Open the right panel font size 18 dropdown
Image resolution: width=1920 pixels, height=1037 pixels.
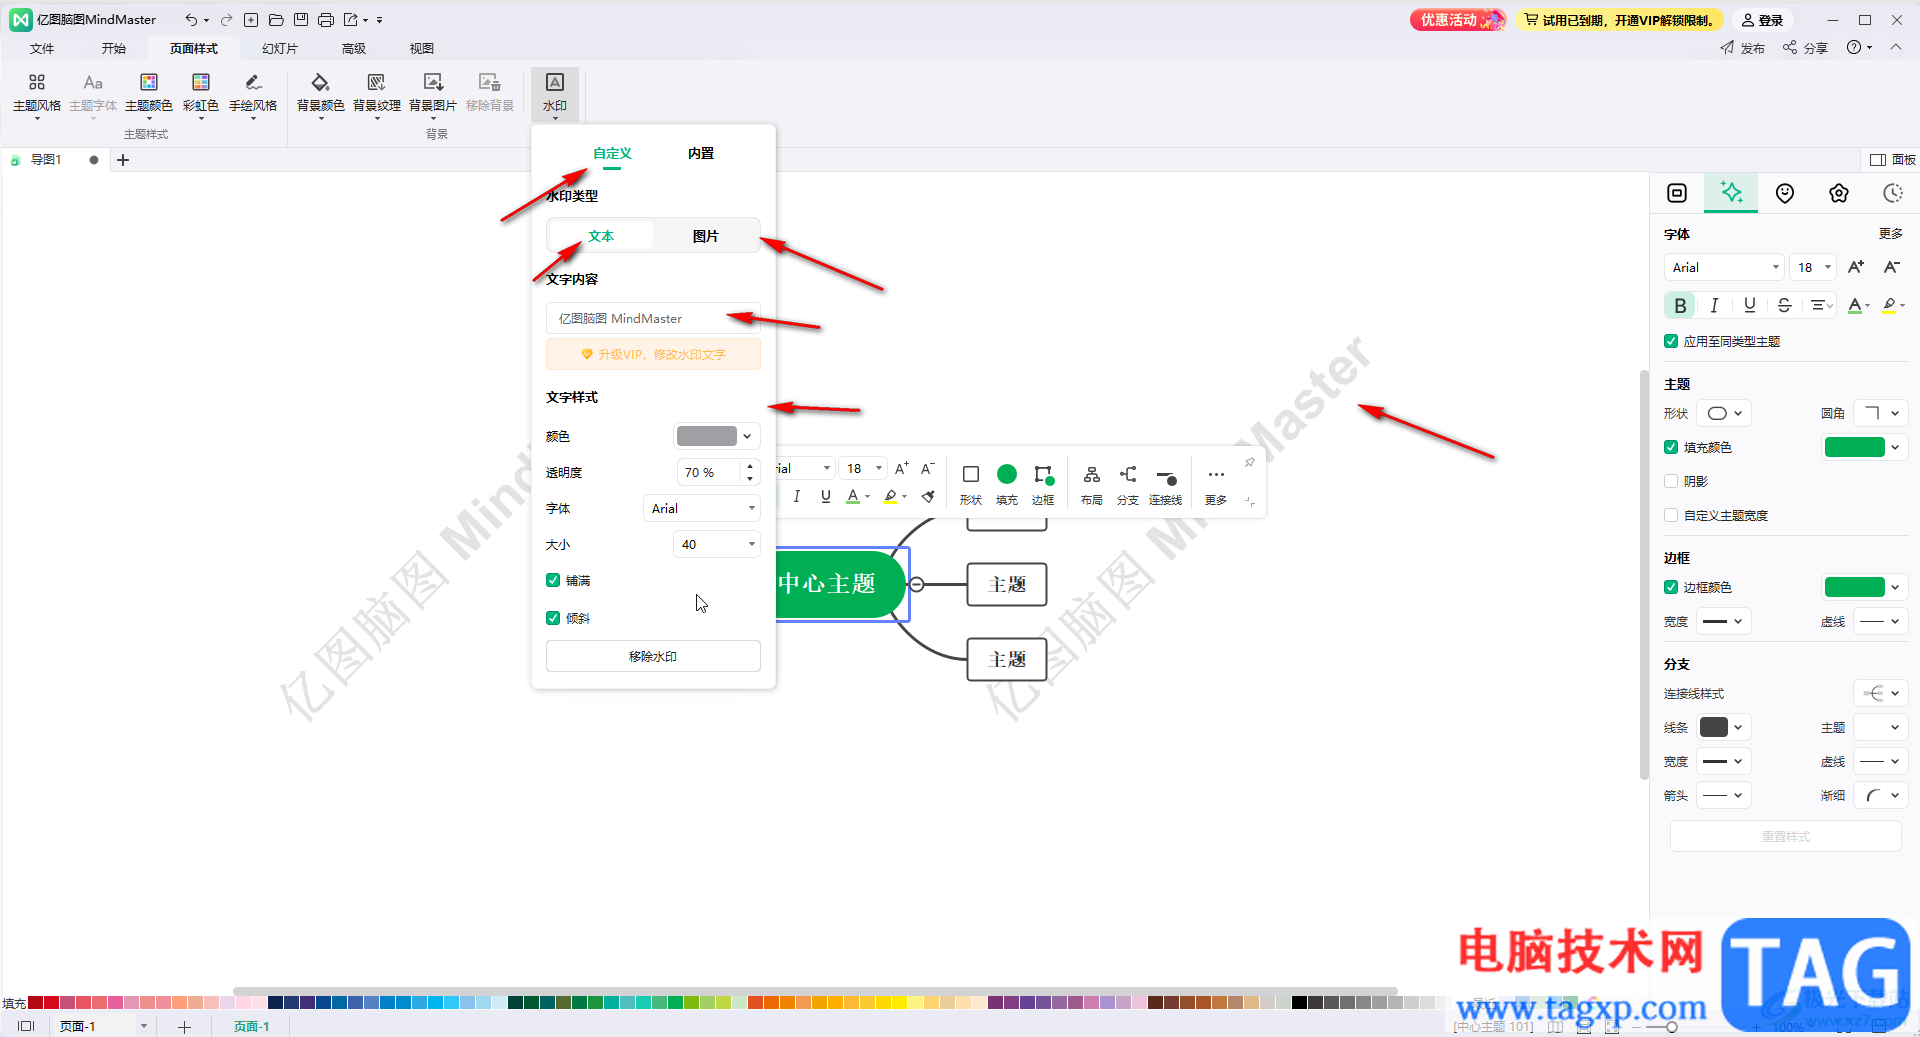[x=1813, y=267]
